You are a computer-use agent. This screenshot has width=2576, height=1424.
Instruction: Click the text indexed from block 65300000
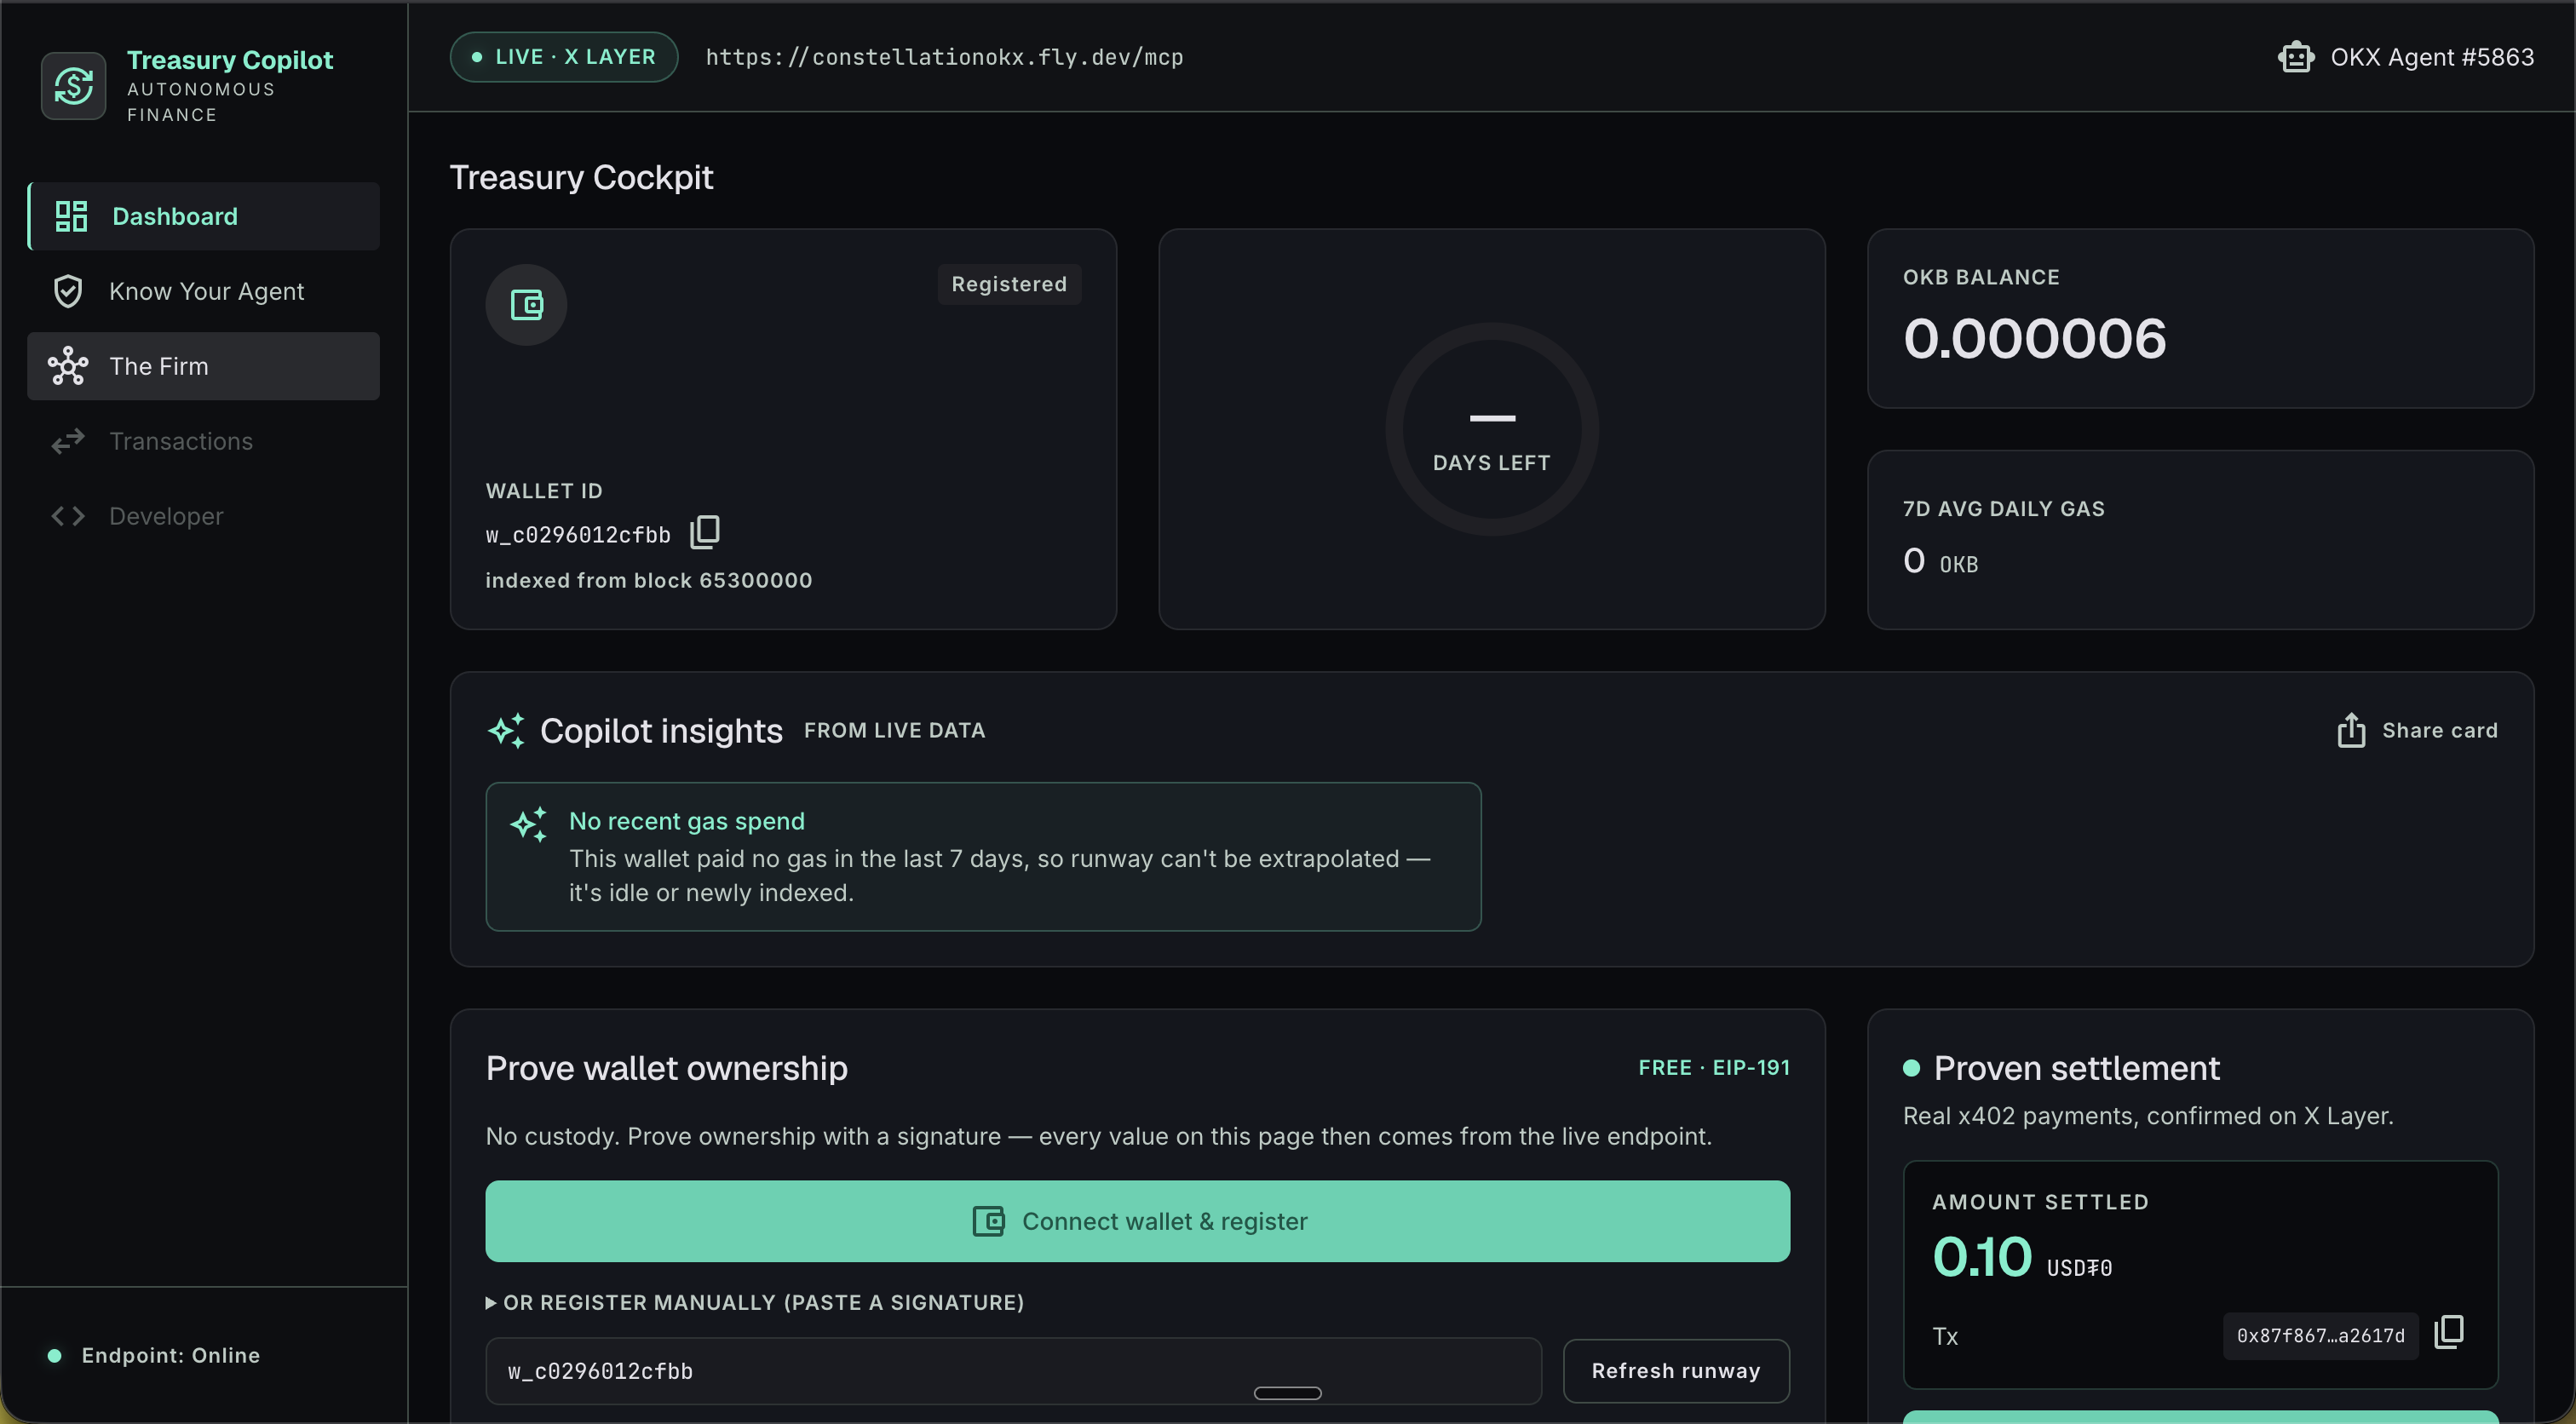point(649,580)
